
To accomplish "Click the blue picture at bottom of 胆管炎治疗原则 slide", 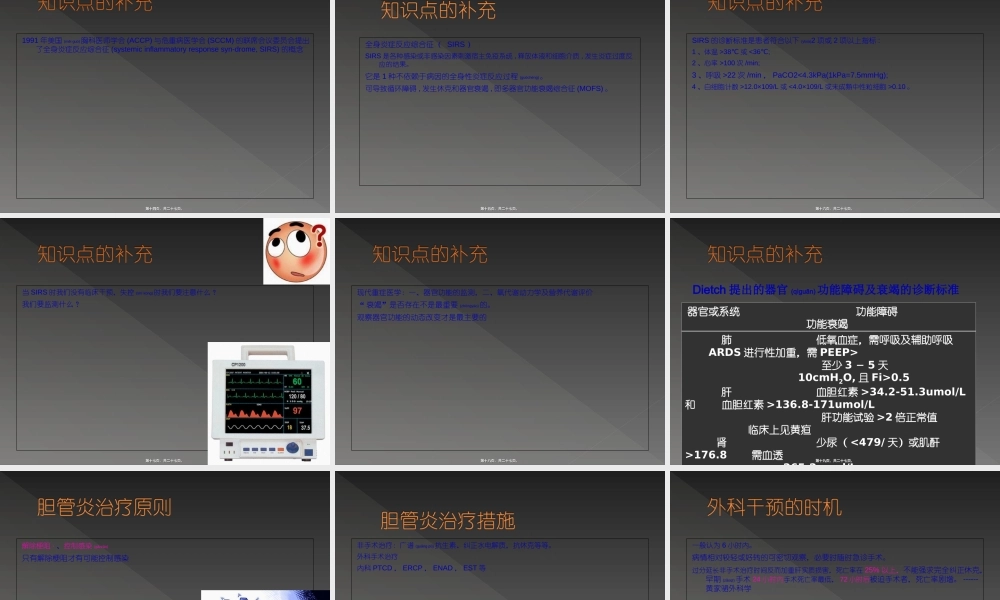I will coord(265,595).
